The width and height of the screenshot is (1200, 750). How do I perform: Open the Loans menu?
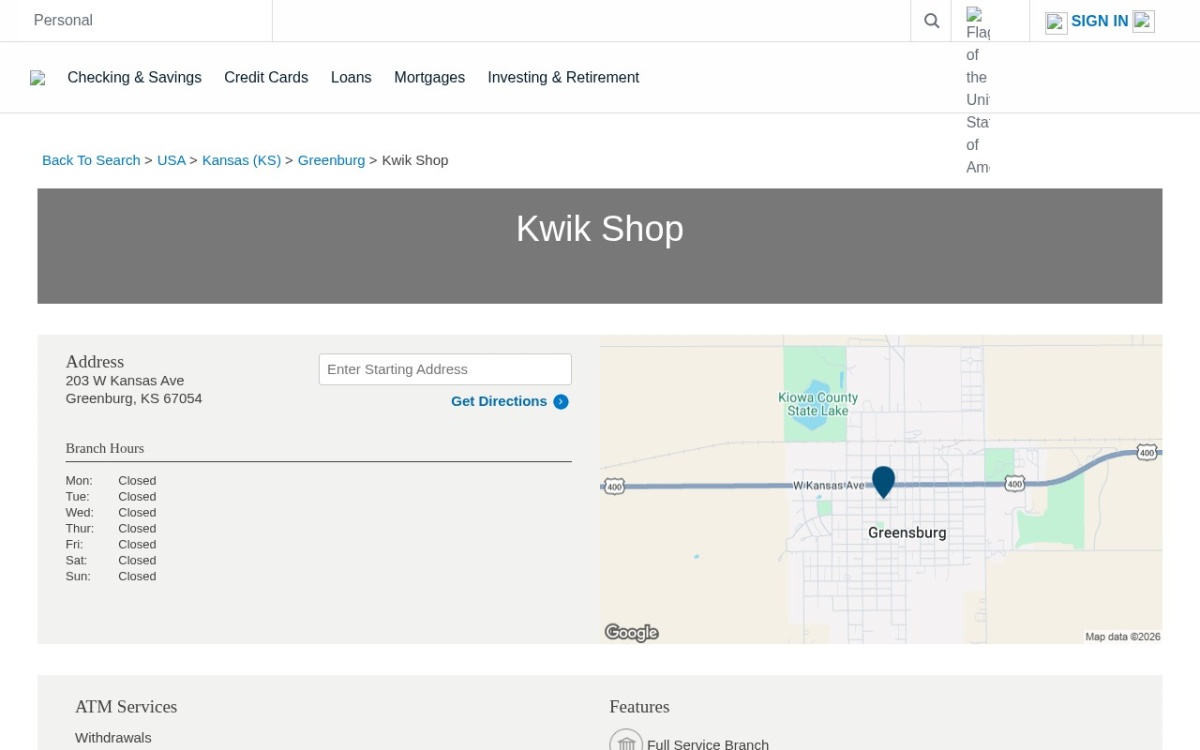click(x=351, y=77)
